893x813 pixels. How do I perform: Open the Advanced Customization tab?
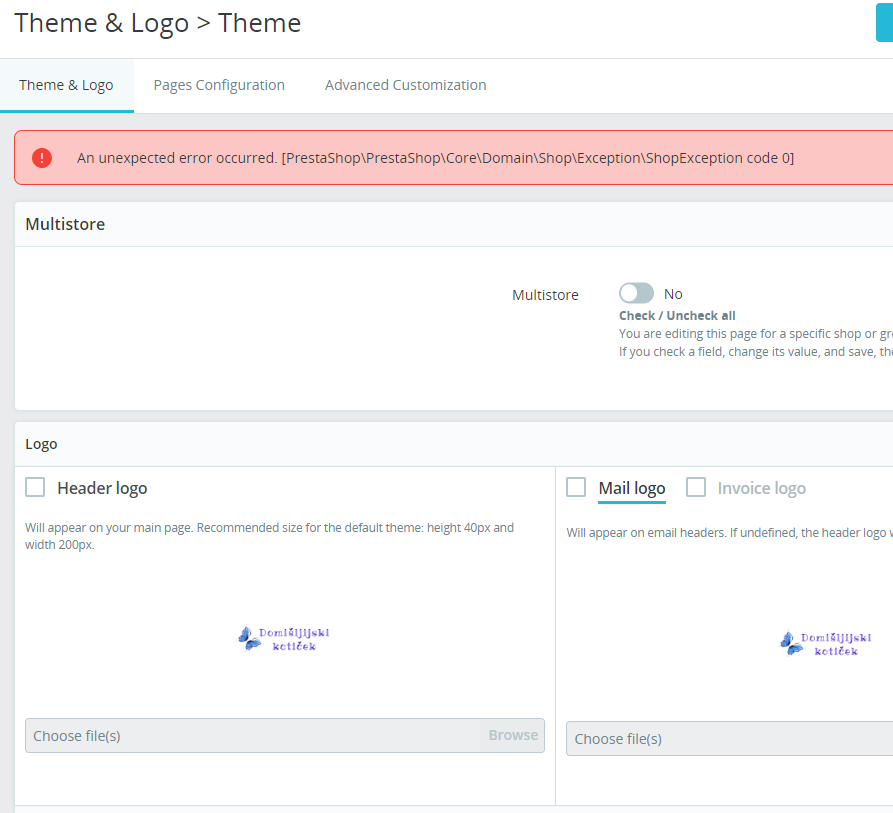[x=405, y=85]
